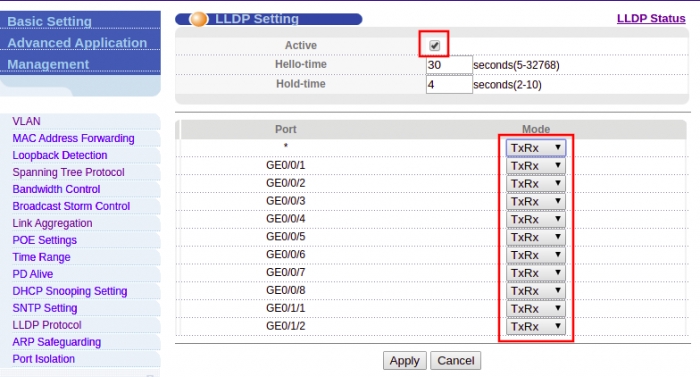The height and width of the screenshot is (377, 700).
Task: Open Mode dropdown for GE0/0/5
Action: (536, 237)
